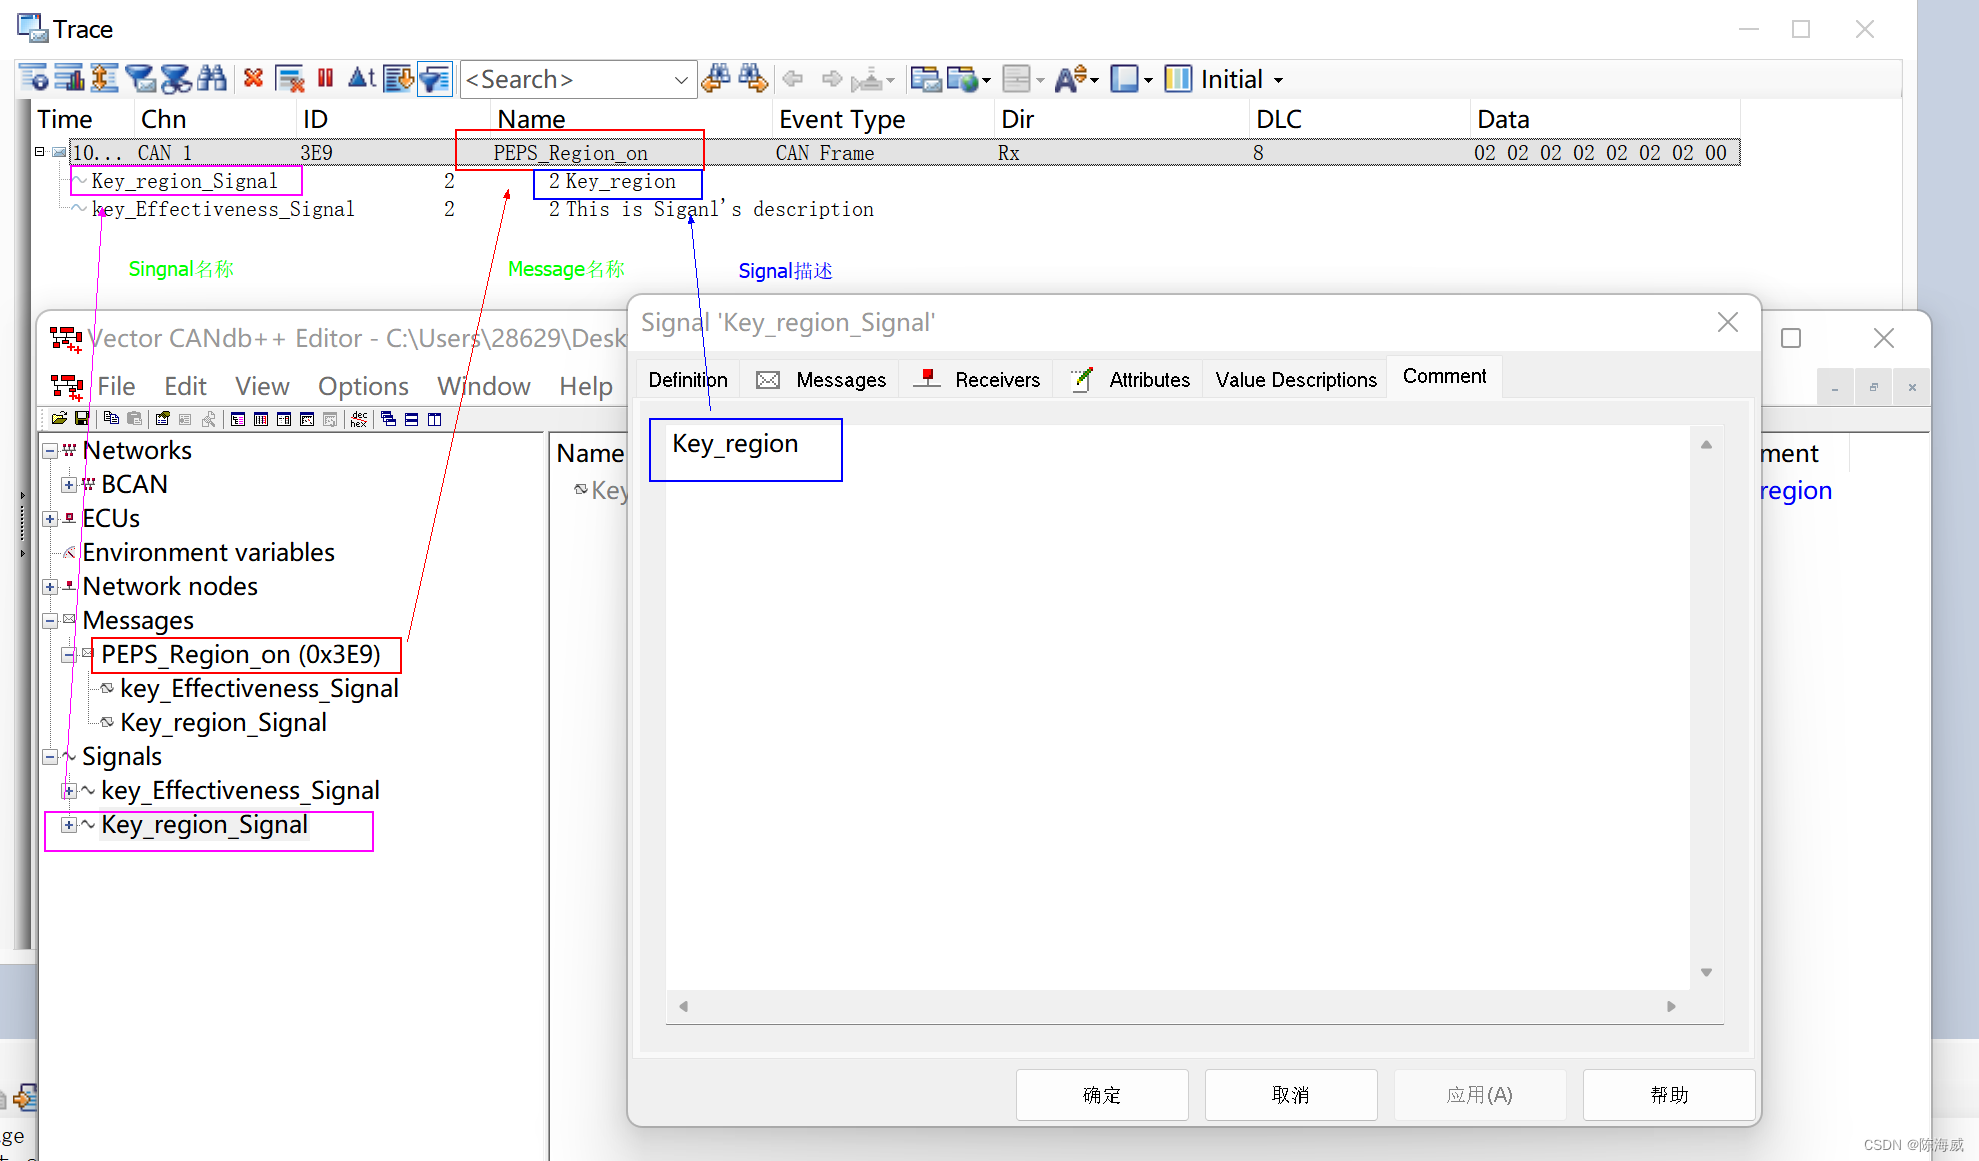Toggle the active filter icon in Trace toolbar
This screenshot has width=1979, height=1161.
tap(435, 78)
